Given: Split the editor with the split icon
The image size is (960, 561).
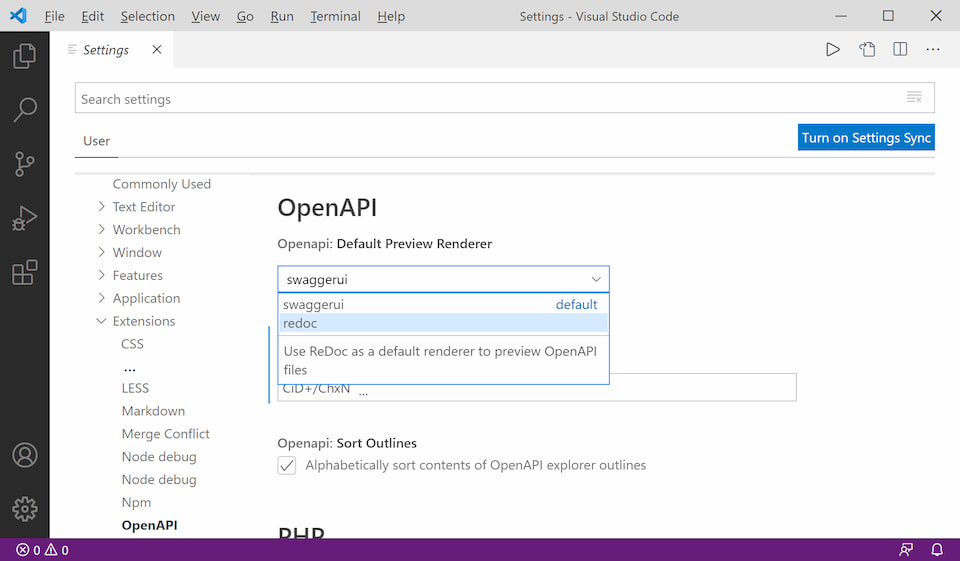Looking at the screenshot, I should pos(900,50).
